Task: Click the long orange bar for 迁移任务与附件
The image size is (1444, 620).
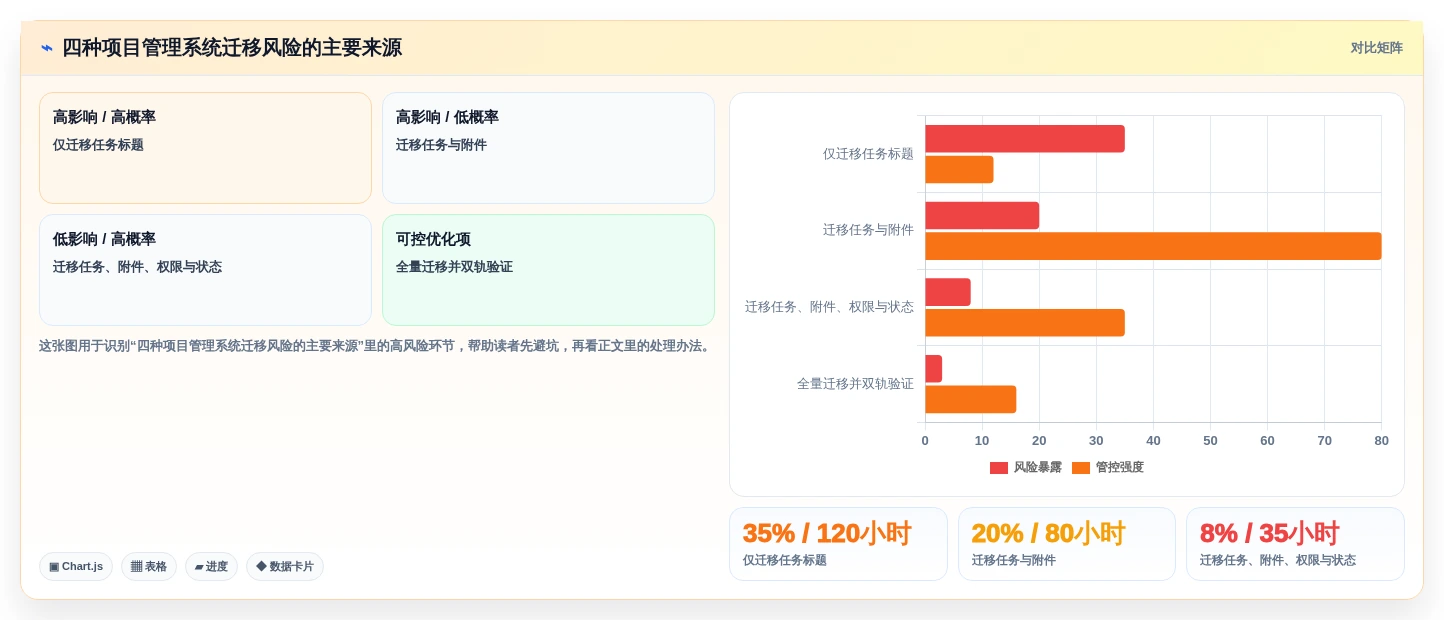Action: 1153,246
